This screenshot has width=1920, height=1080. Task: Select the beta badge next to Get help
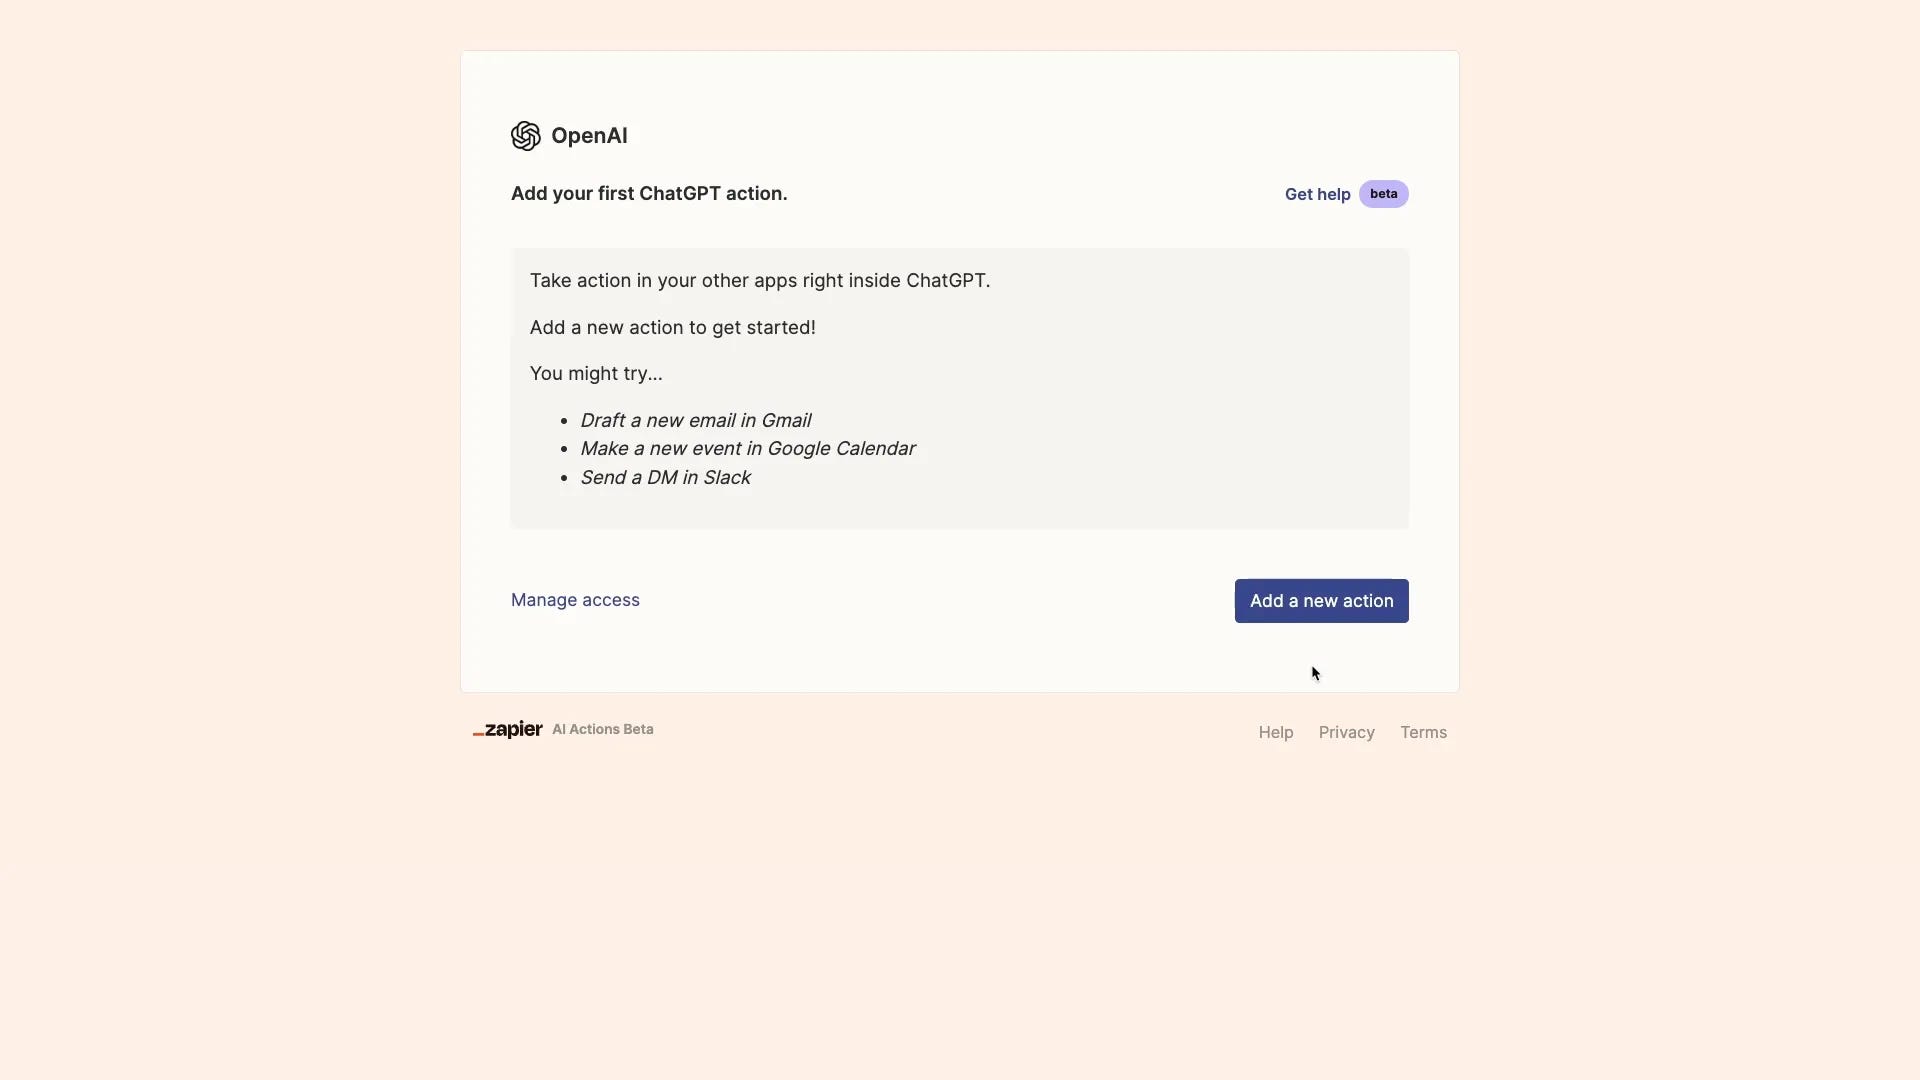[1383, 193]
